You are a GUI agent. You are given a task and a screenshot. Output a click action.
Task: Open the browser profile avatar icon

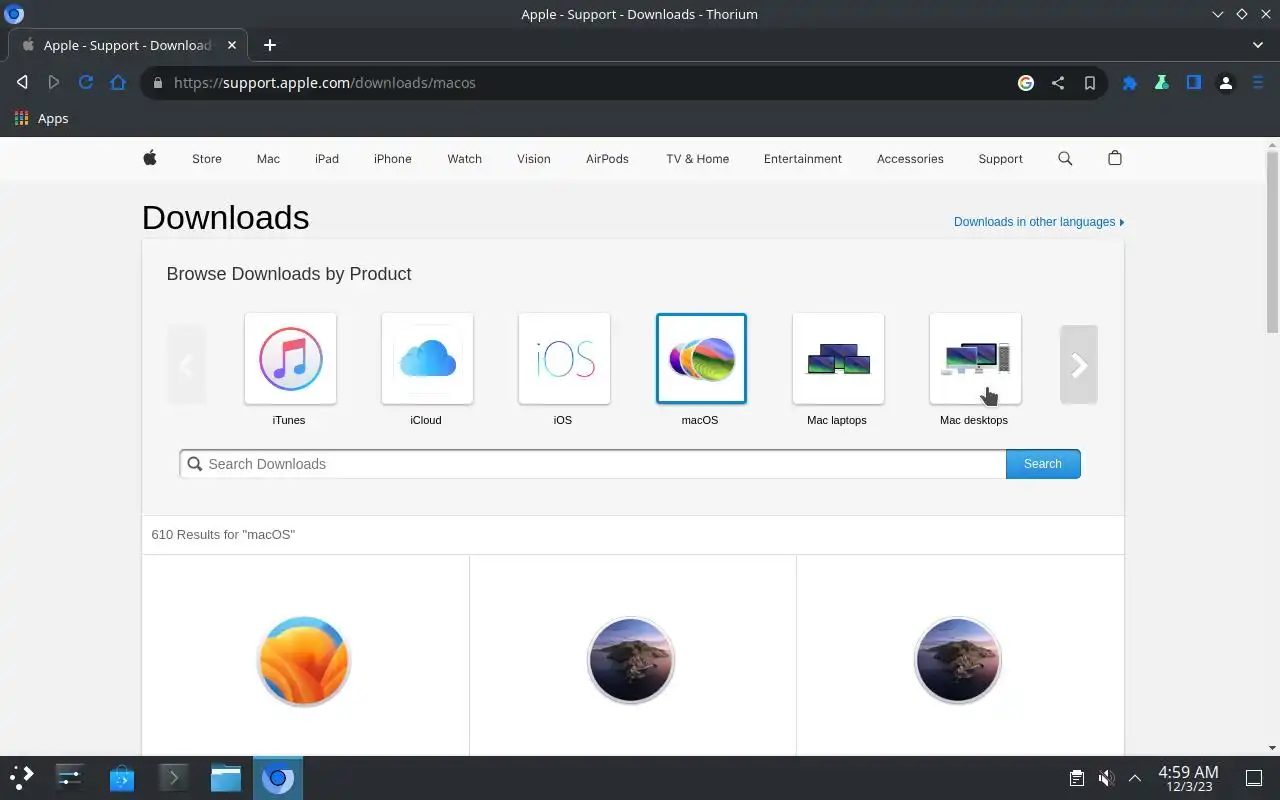tap(1226, 83)
